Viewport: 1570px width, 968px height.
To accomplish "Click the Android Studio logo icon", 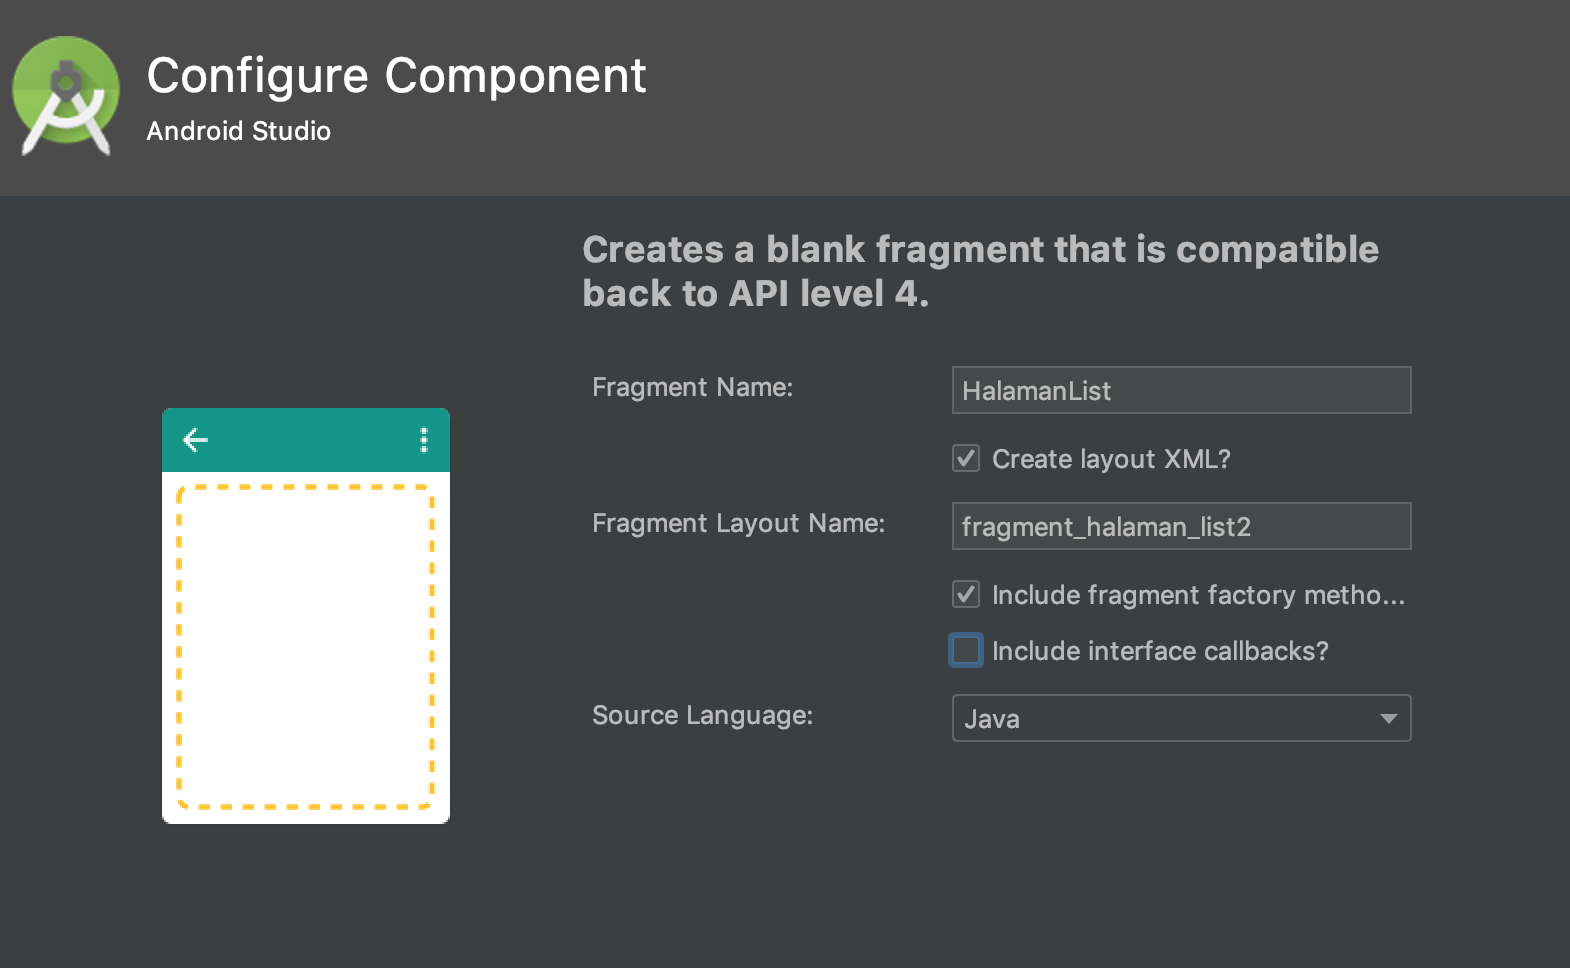I will (66, 96).
